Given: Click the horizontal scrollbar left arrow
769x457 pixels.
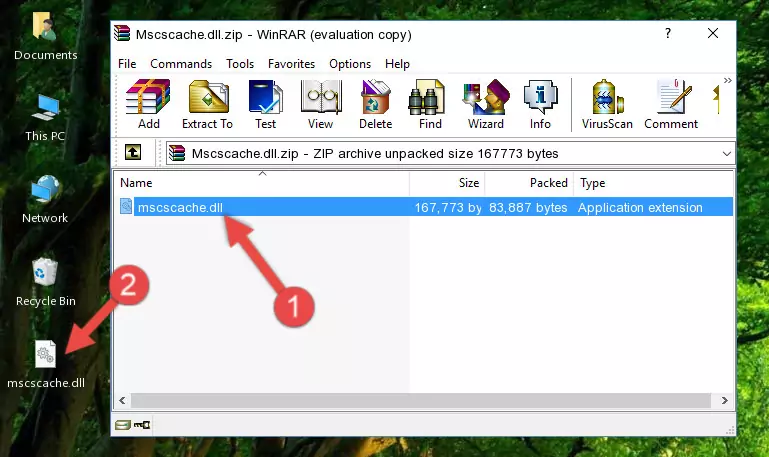Looking at the screenshot, I should point(122,401).
